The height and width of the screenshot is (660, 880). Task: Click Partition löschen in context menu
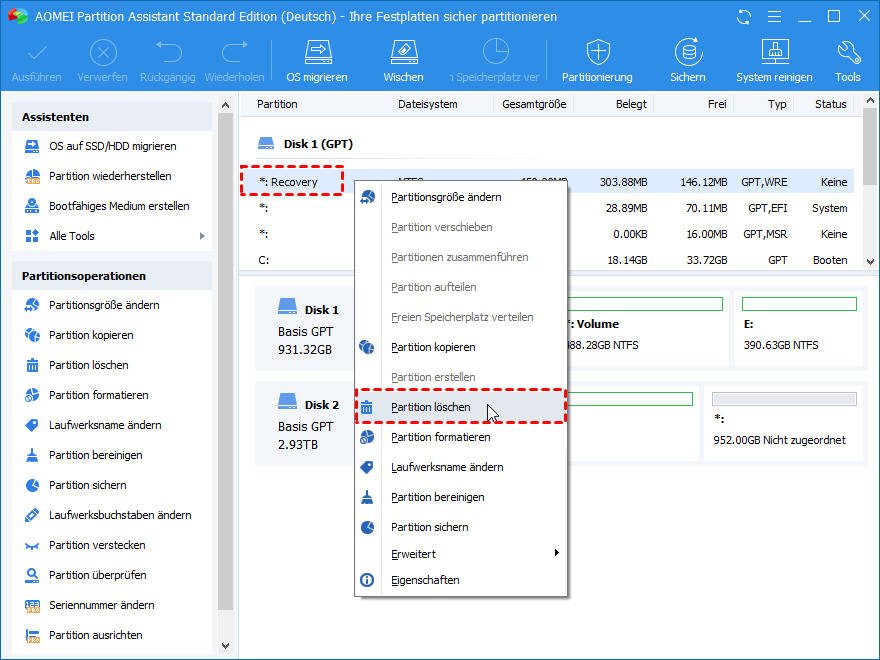pos(460,407)
